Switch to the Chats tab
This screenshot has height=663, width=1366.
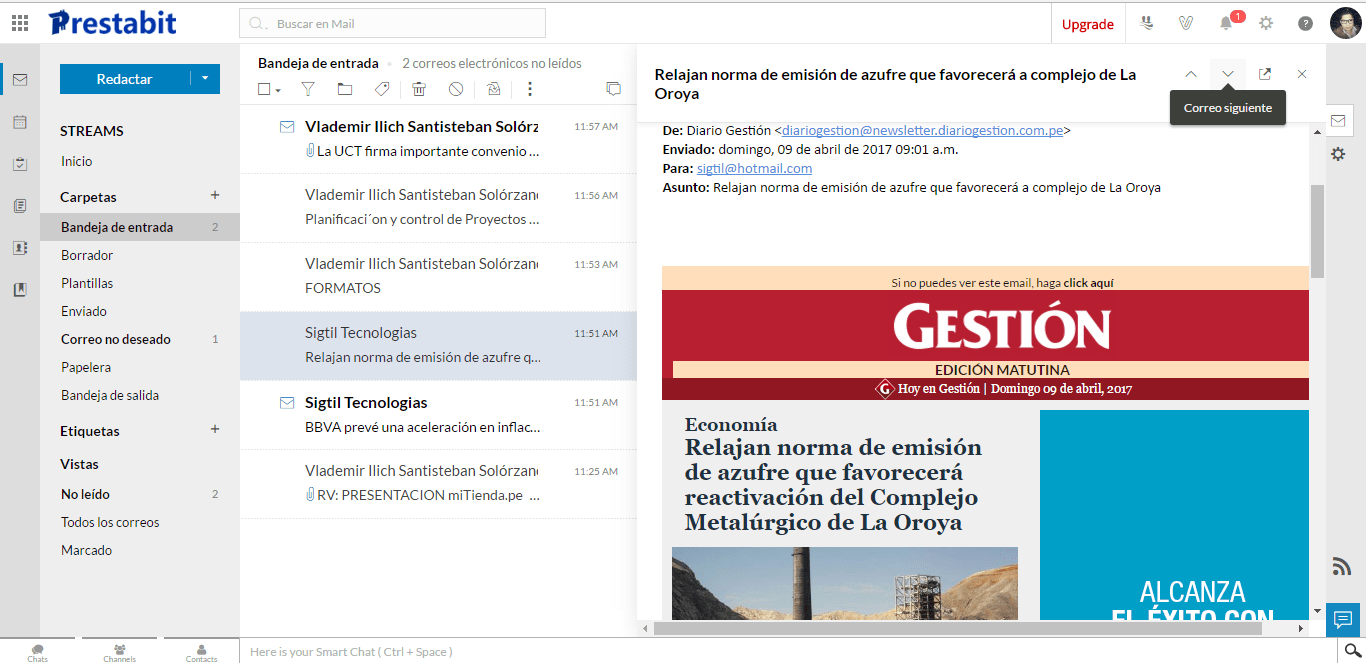(x=37, y=653)
